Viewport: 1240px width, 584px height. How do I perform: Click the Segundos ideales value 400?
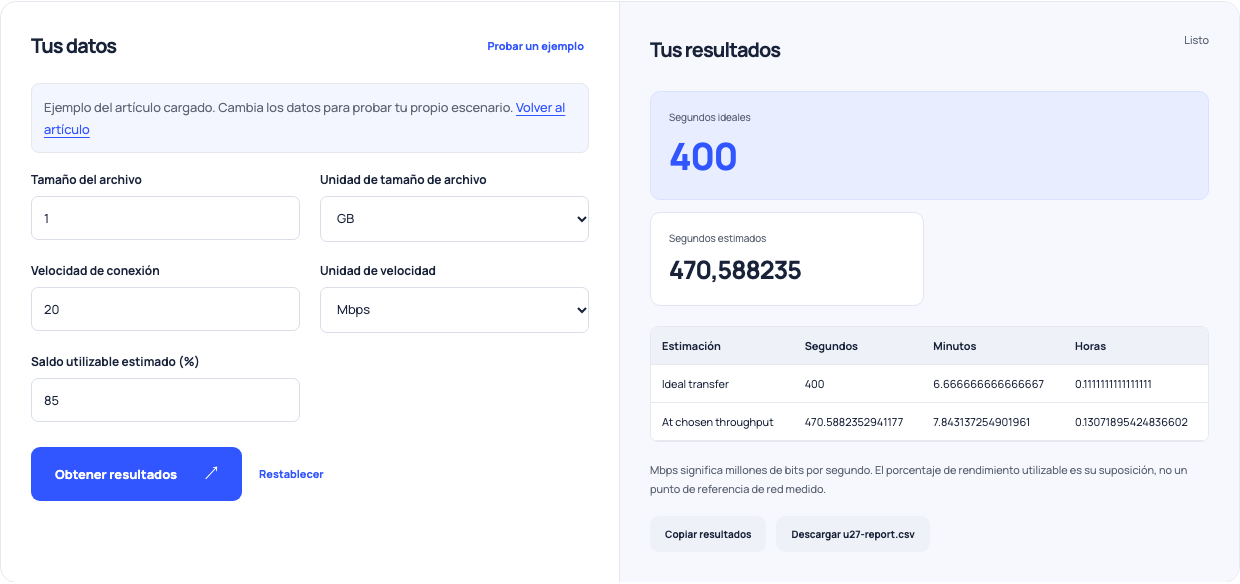pyautogui.click(x=703, y=157)
